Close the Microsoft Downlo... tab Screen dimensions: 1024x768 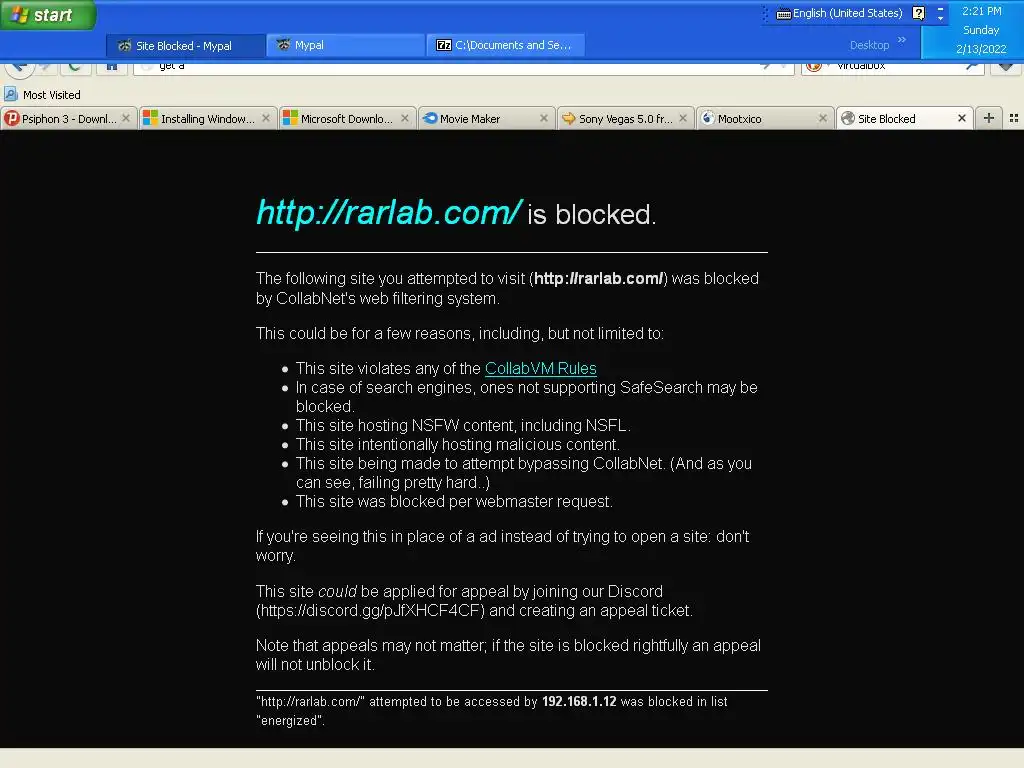pos(405,118)
